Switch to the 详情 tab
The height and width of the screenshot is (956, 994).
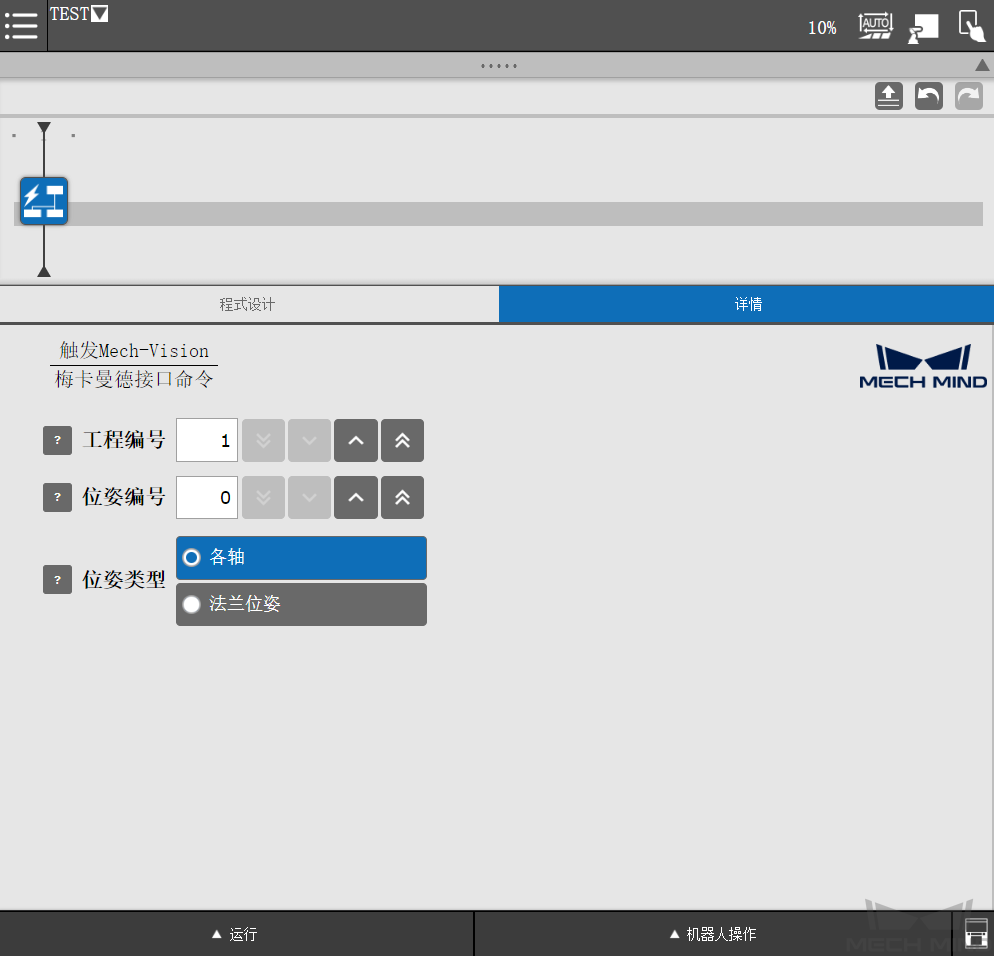[x=747, y=304]
